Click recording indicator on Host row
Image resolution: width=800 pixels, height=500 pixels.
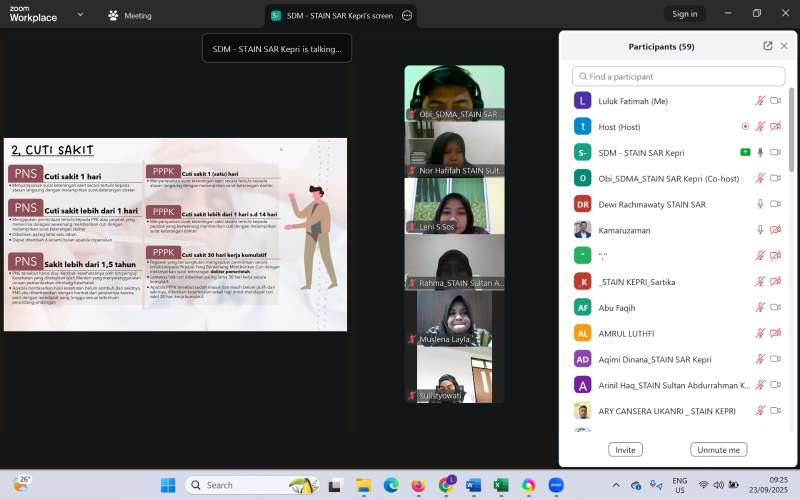tap(745, 126)
